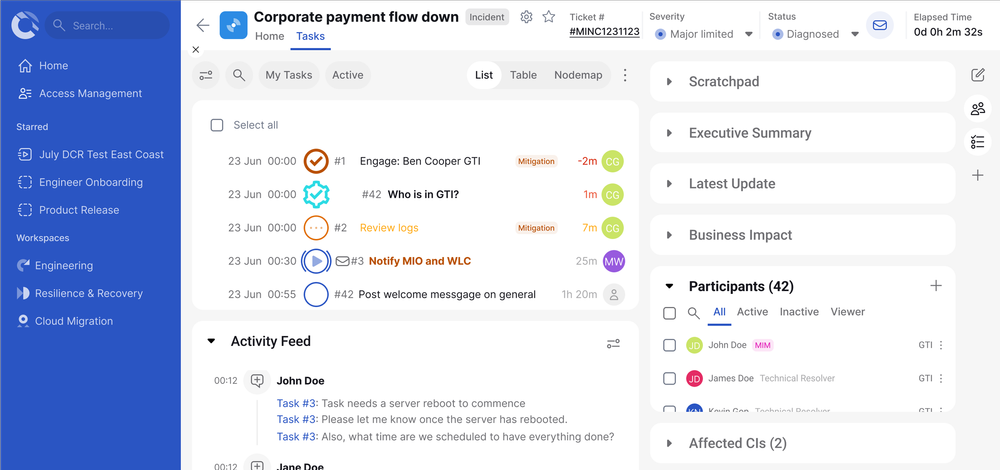Open the three-dot task view options menu
This screenshot has height=470, width=1000.
click(x=625, y=75)
